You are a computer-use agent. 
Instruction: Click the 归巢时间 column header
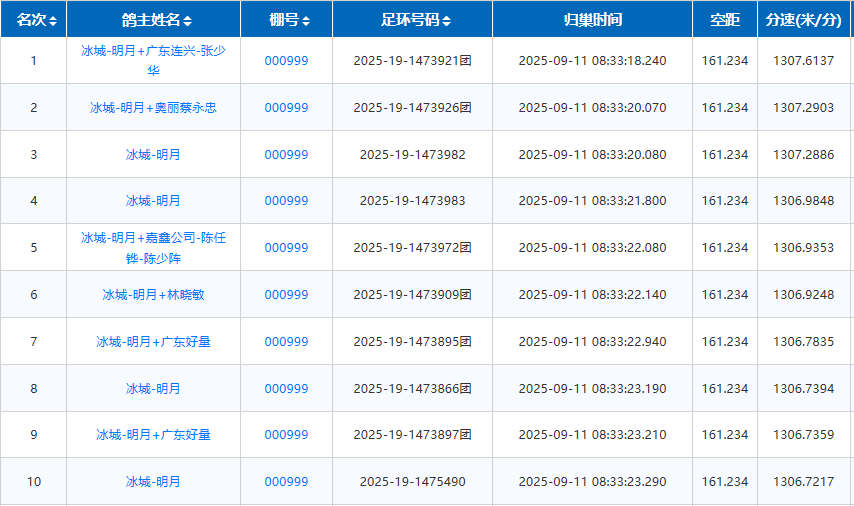(592, 19)
